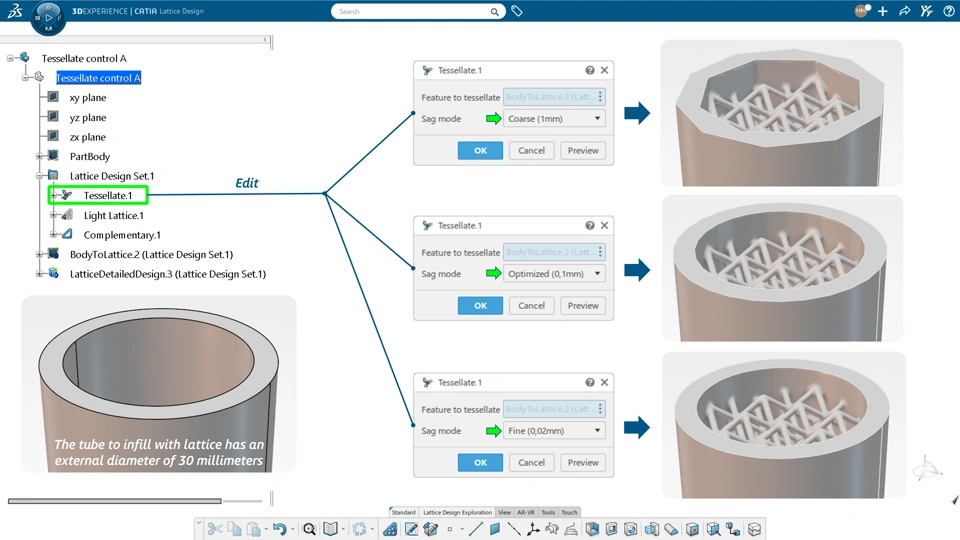Viewport: 960px width, 540px height.
Task: Collapse the Lattice Design Set.1 node
Action: [x=39, y=176]
